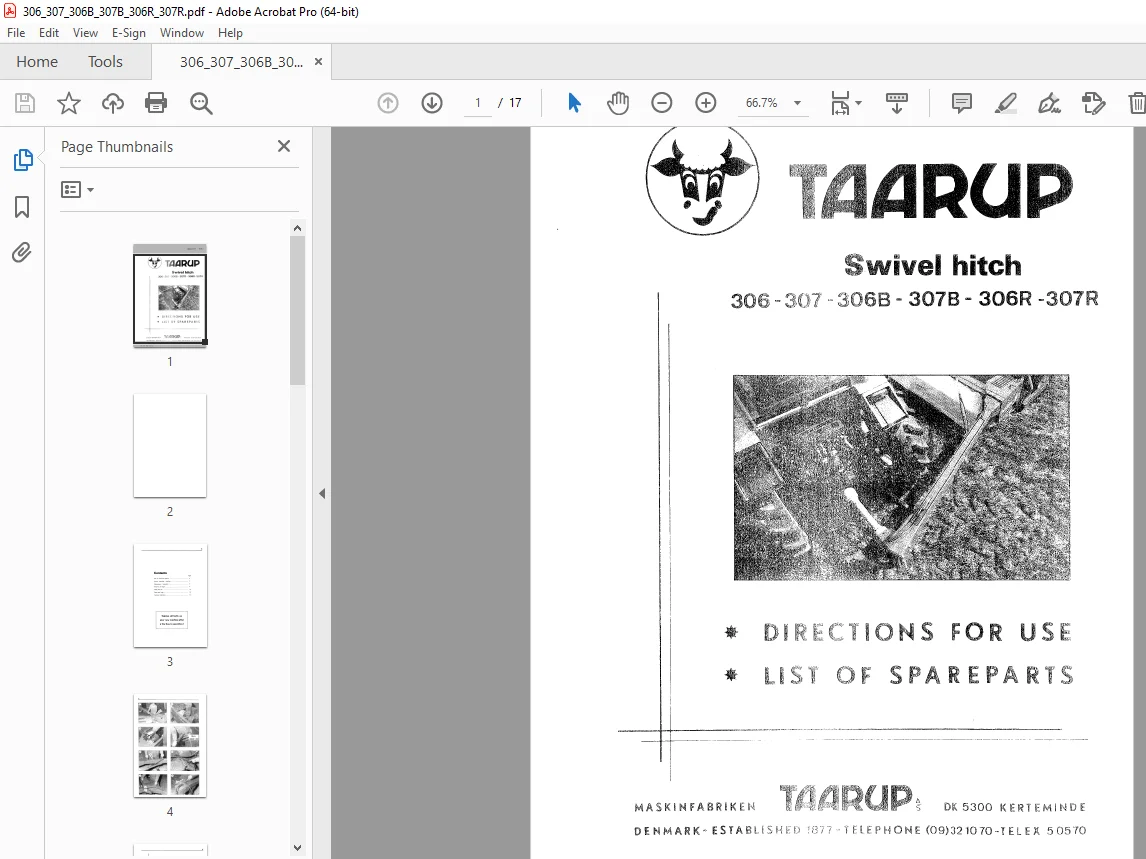The width and height of the screenshot is (1146, 859).
Task: Open the Window menu
Action: coord(182,33)
